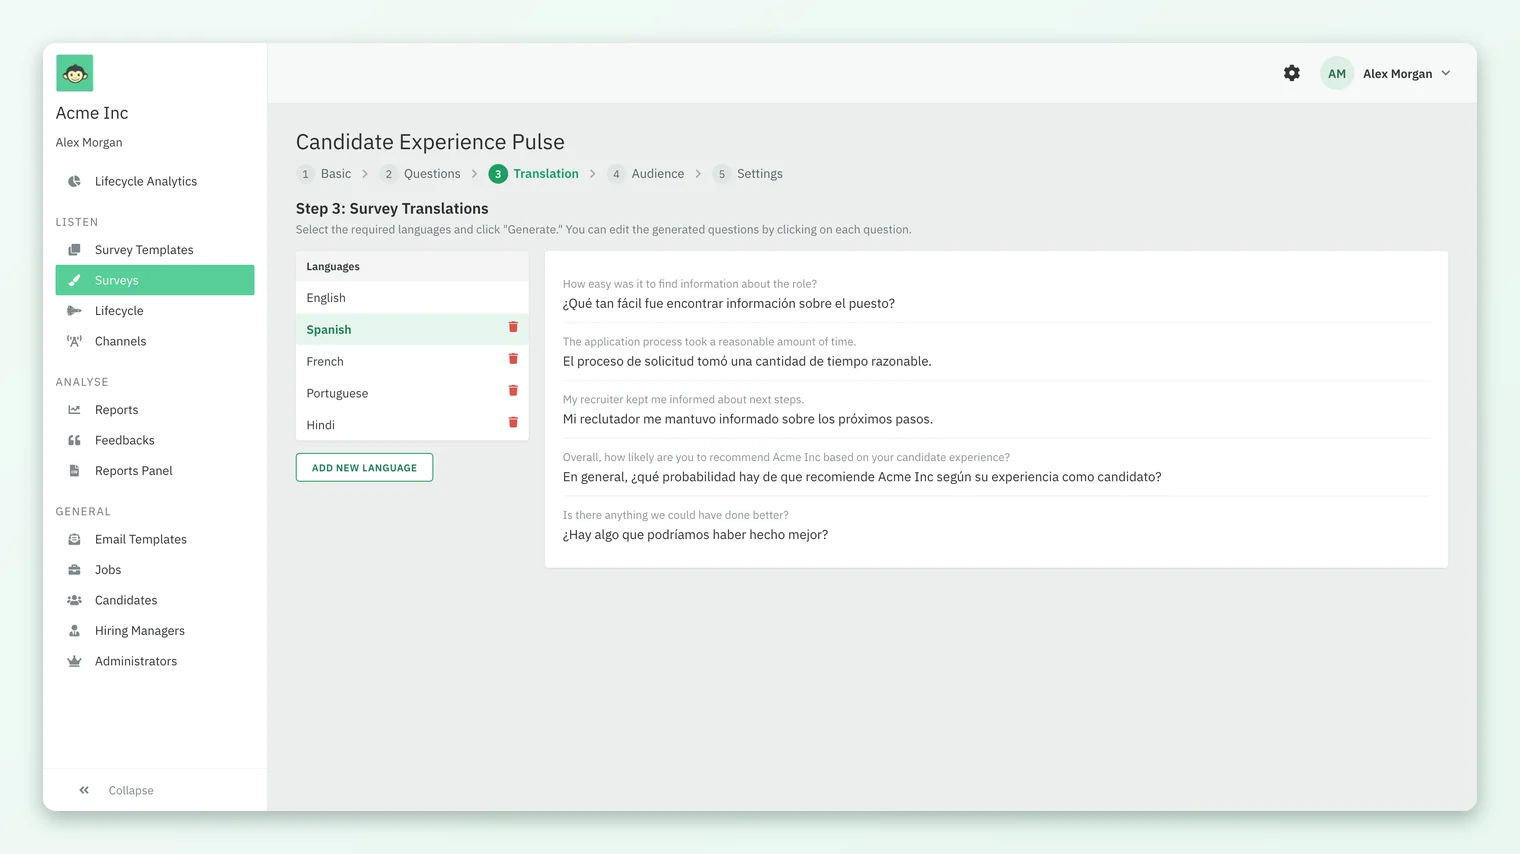Edit translation "¿Qué tan fácil fue encontrar..."
The width and height of the screenshot is (1520, 854).
tap(729, 304)
